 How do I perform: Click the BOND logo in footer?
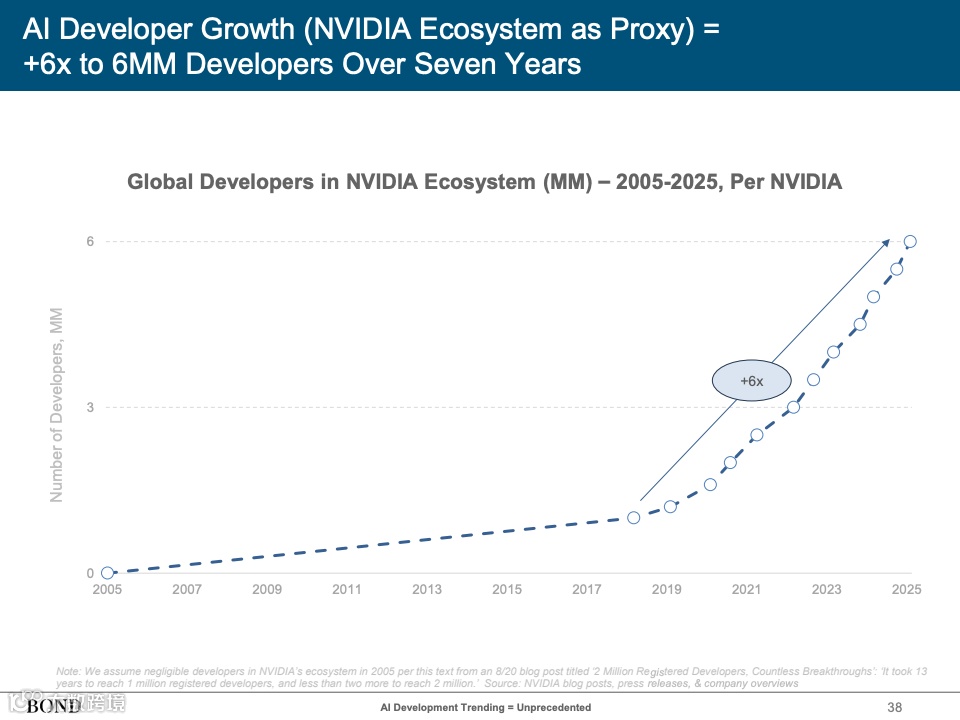tap(54, 706)
